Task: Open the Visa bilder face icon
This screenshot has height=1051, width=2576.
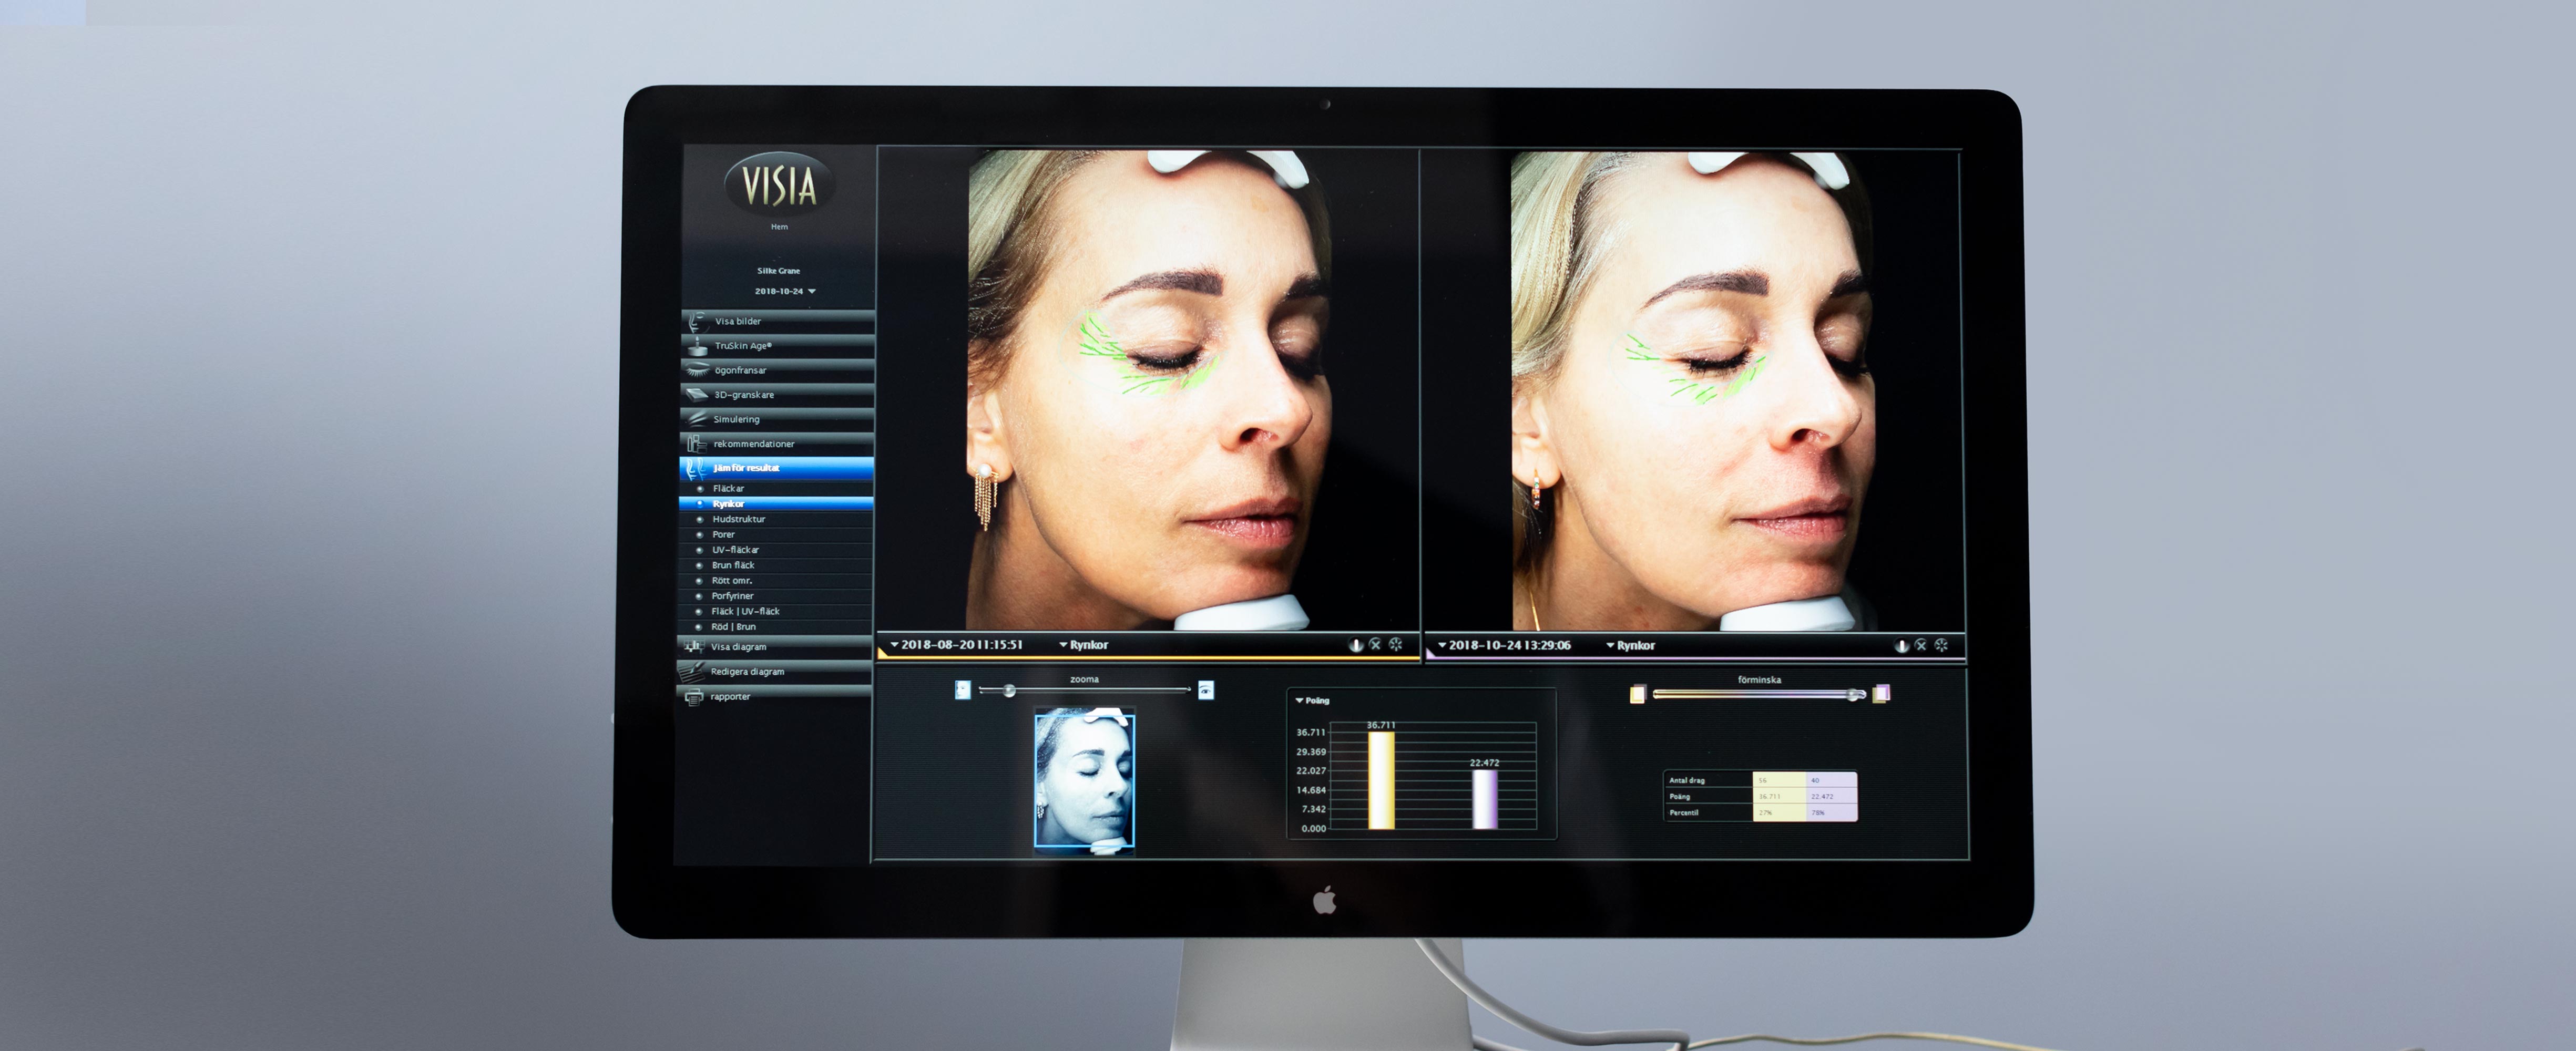Action: click(696, 321)
